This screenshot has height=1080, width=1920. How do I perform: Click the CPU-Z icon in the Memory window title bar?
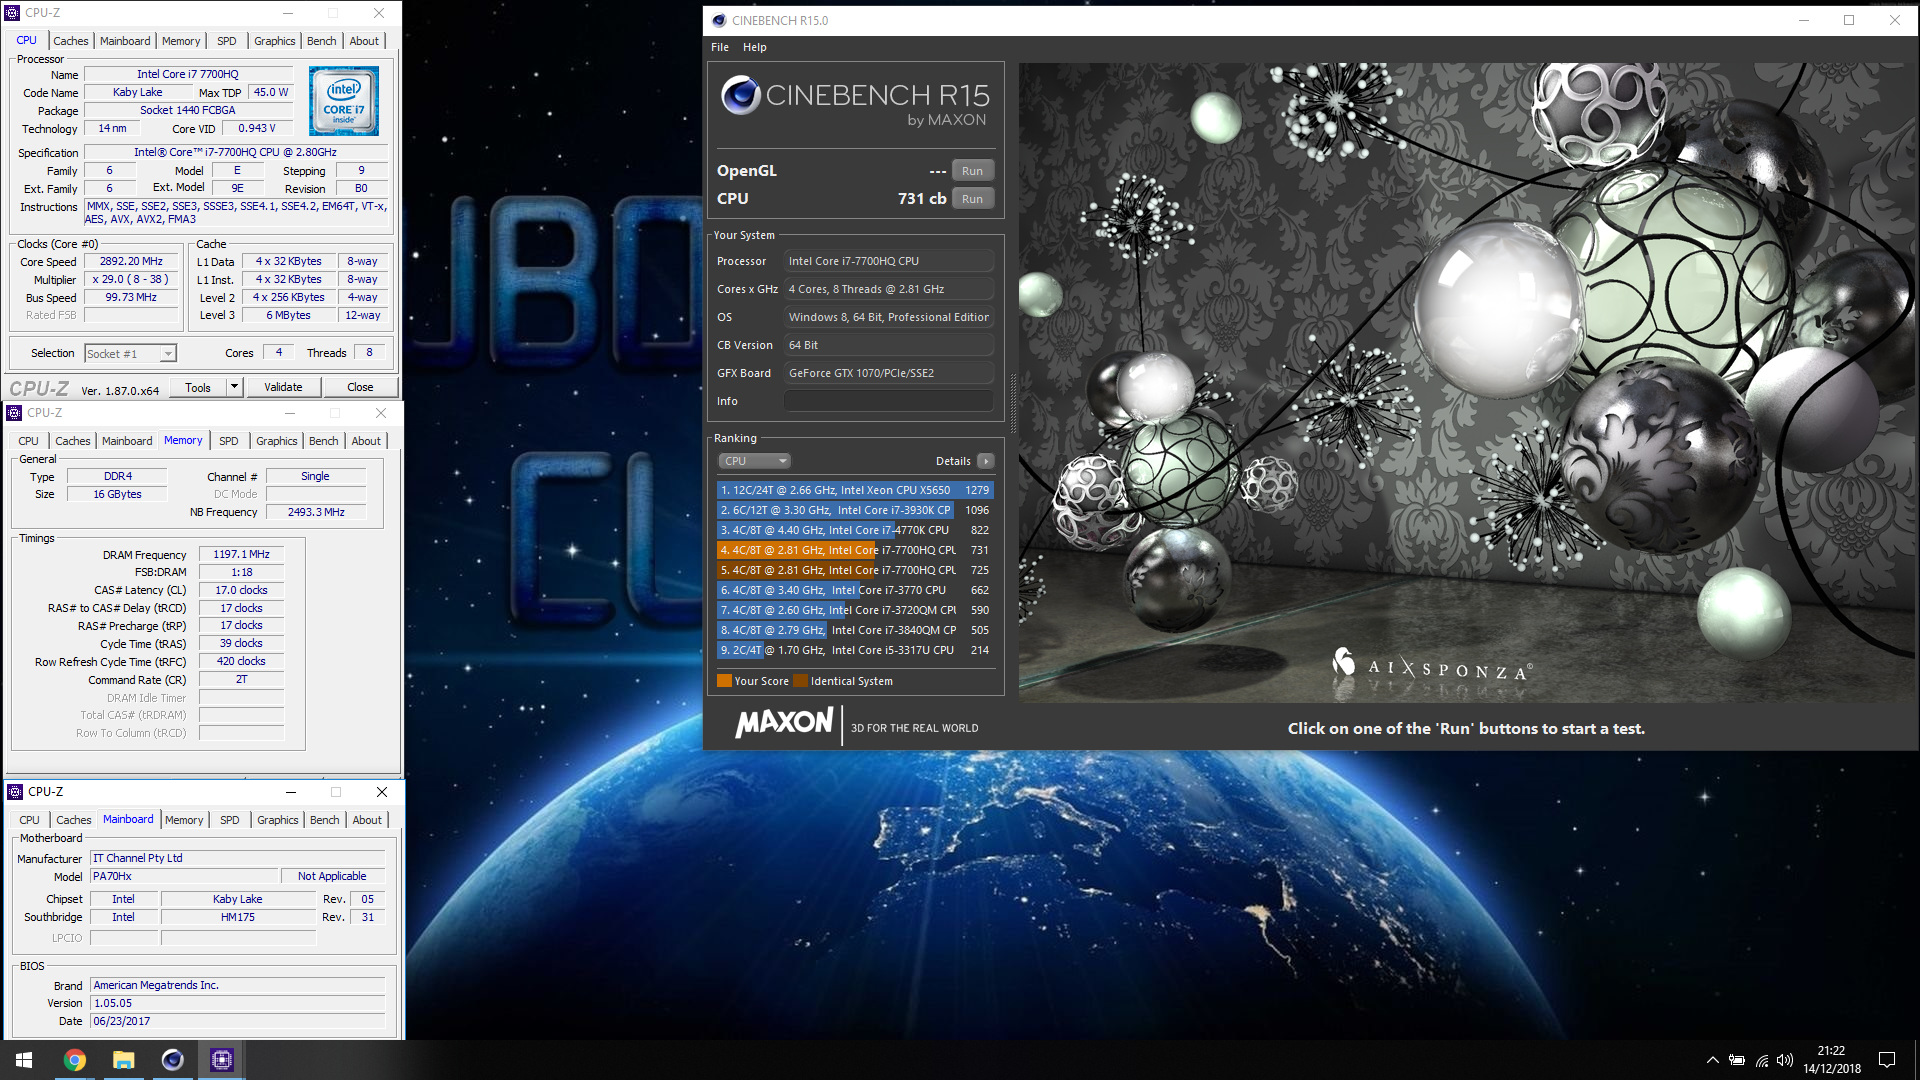click(14, 413)
